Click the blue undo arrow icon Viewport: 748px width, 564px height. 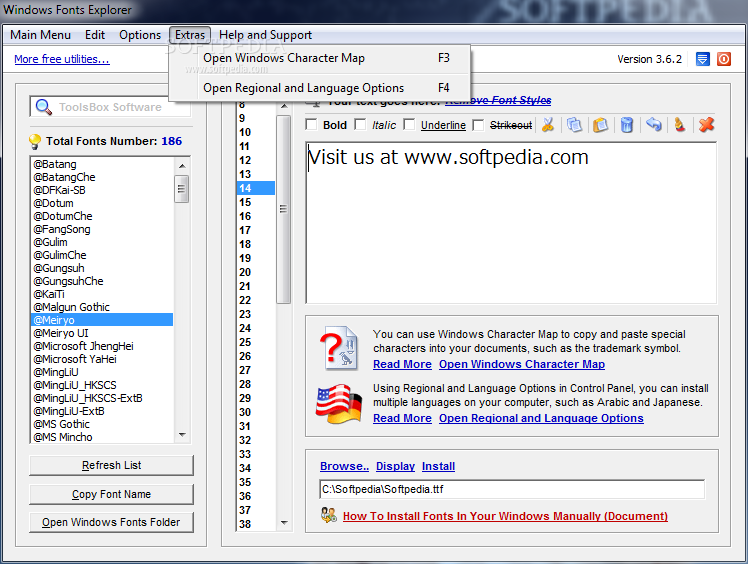point(654,125)
